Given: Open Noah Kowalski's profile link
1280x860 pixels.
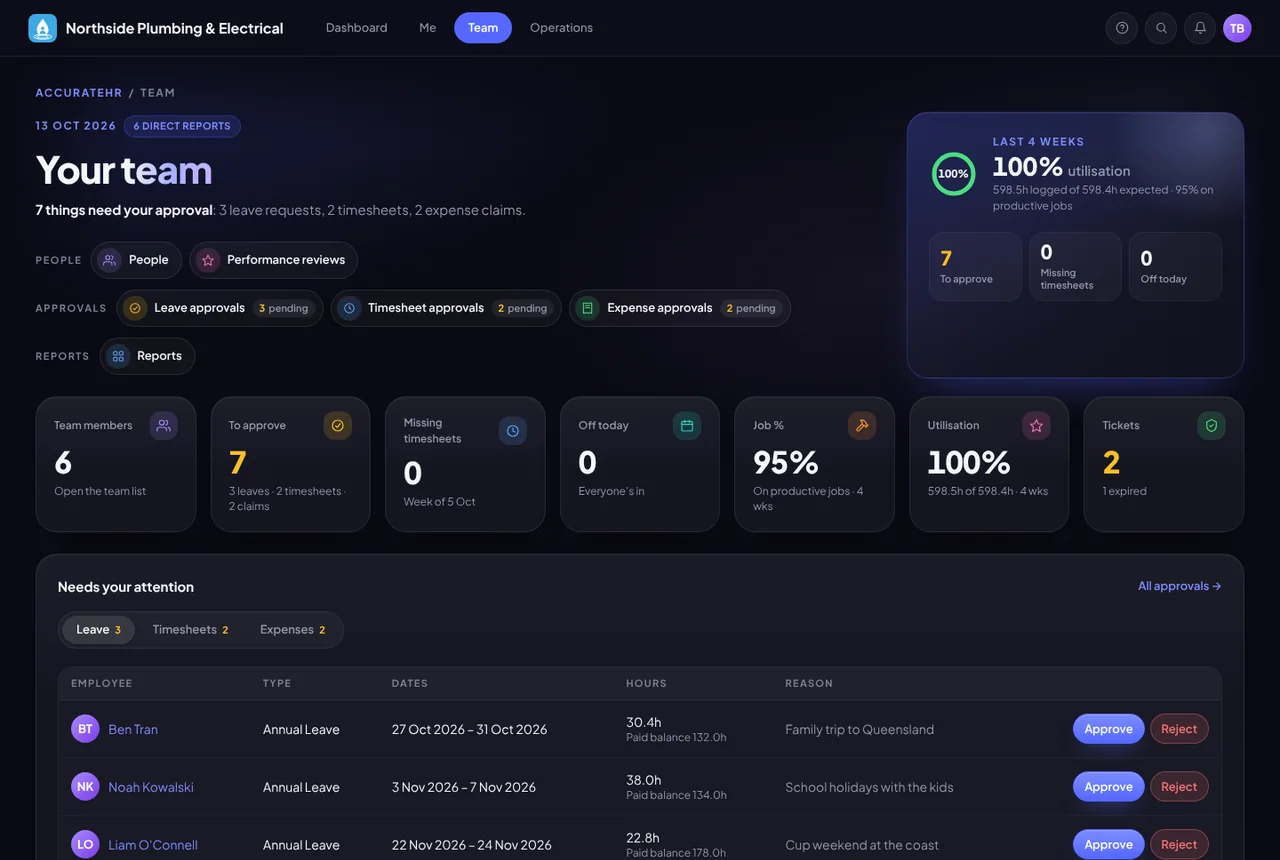Looking at the screenshot, I should [x=151, y=787].
